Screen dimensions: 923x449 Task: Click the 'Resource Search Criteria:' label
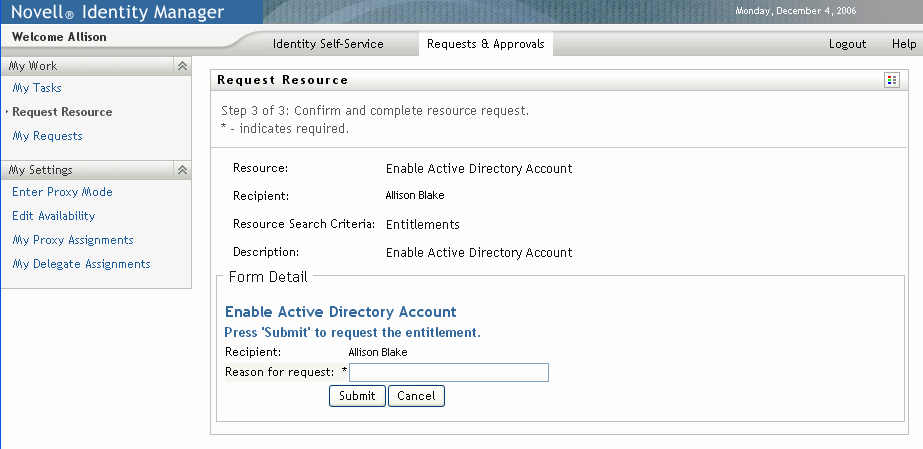coord(304,224)
